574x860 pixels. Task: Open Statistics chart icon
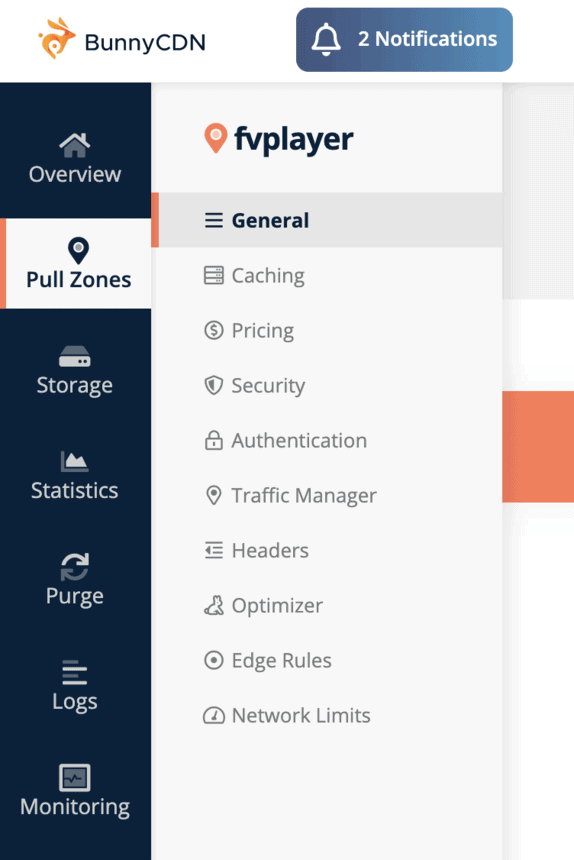click(x=75, y=461)
